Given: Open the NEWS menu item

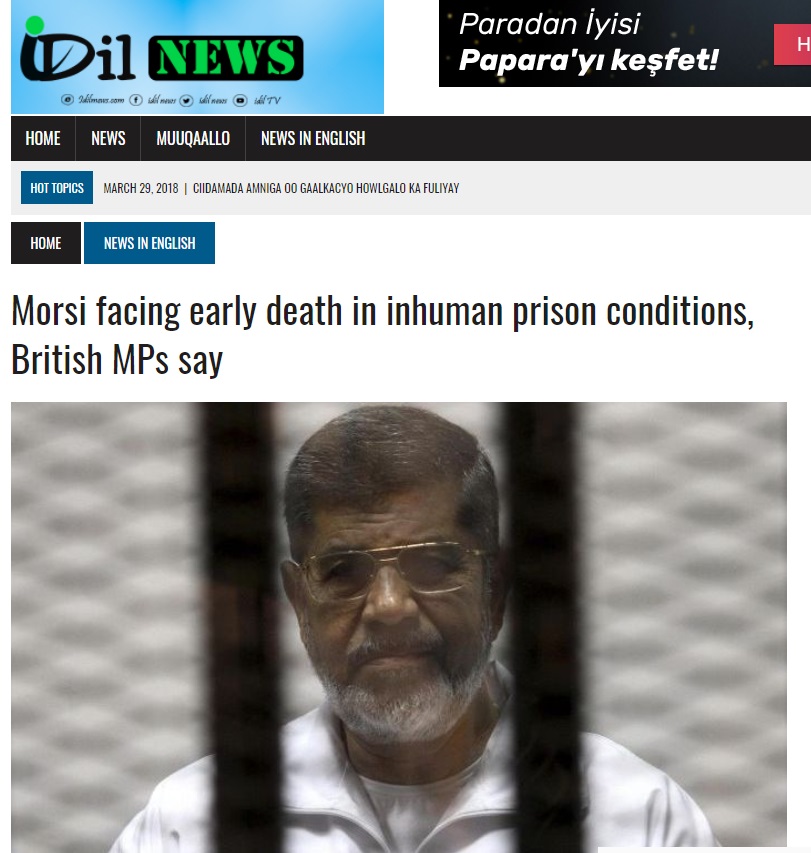Looking at the screenshot, I should [108, 138].
